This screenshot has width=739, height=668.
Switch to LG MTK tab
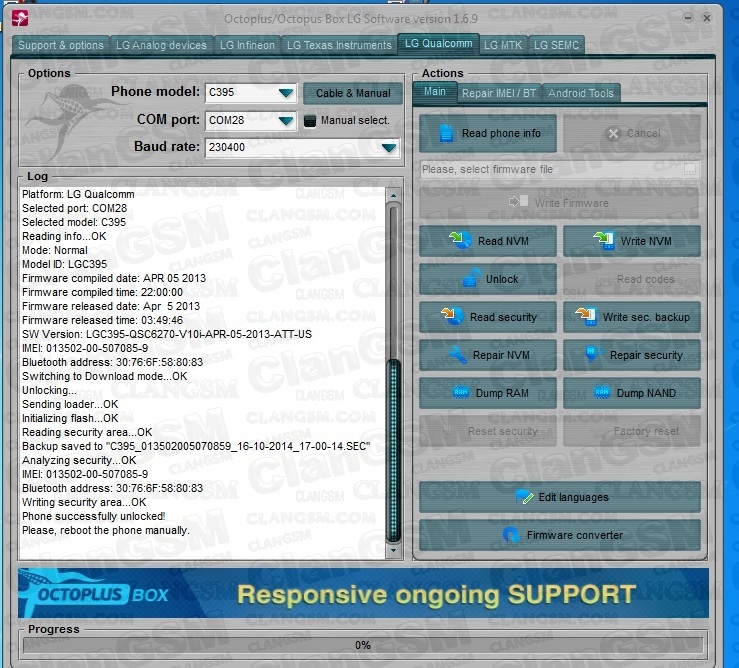[503, 45]
